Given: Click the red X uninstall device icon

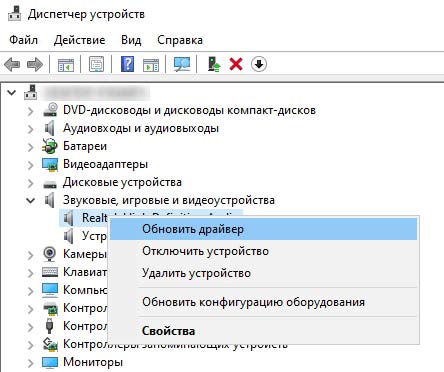Looking at the screenshot, I should 236,64.
